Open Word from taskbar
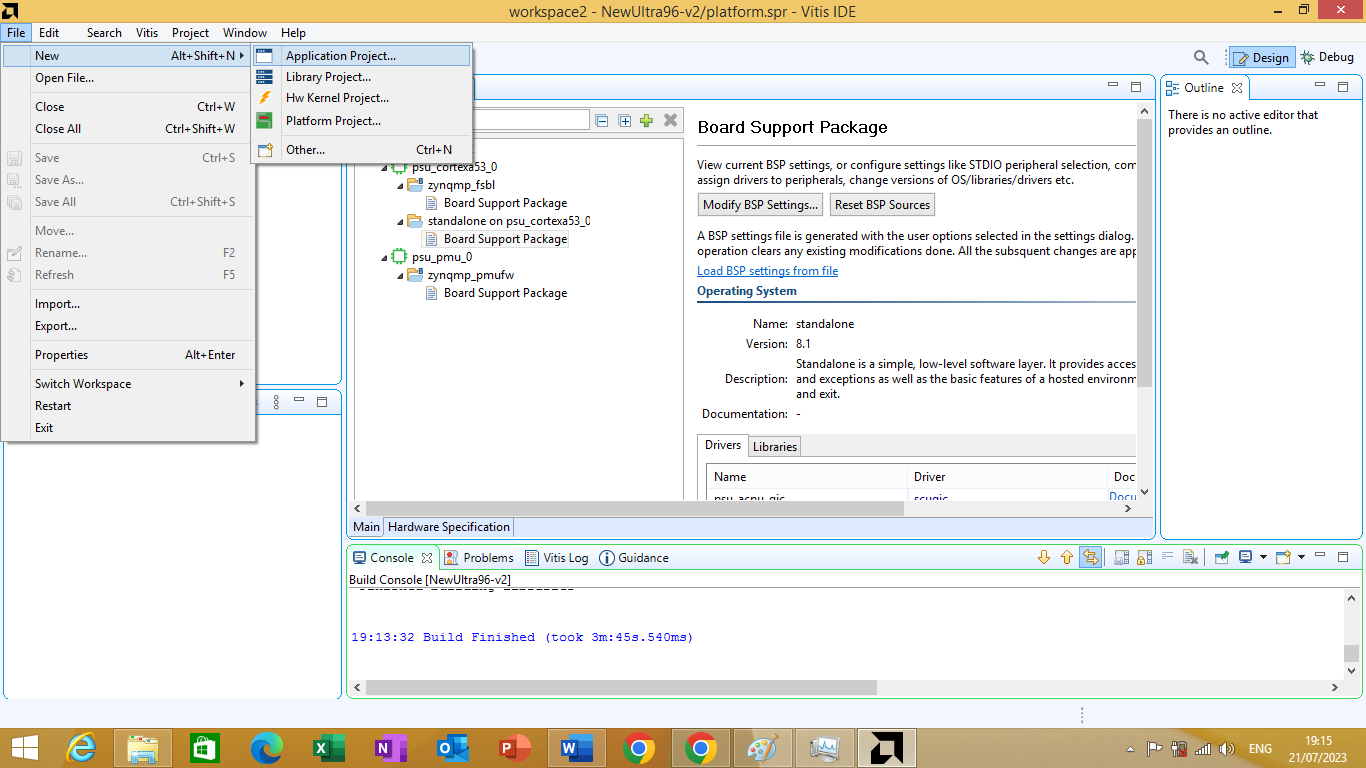Image resolution: width=1366 pixels, height=768 pixels. pos(577,748)
